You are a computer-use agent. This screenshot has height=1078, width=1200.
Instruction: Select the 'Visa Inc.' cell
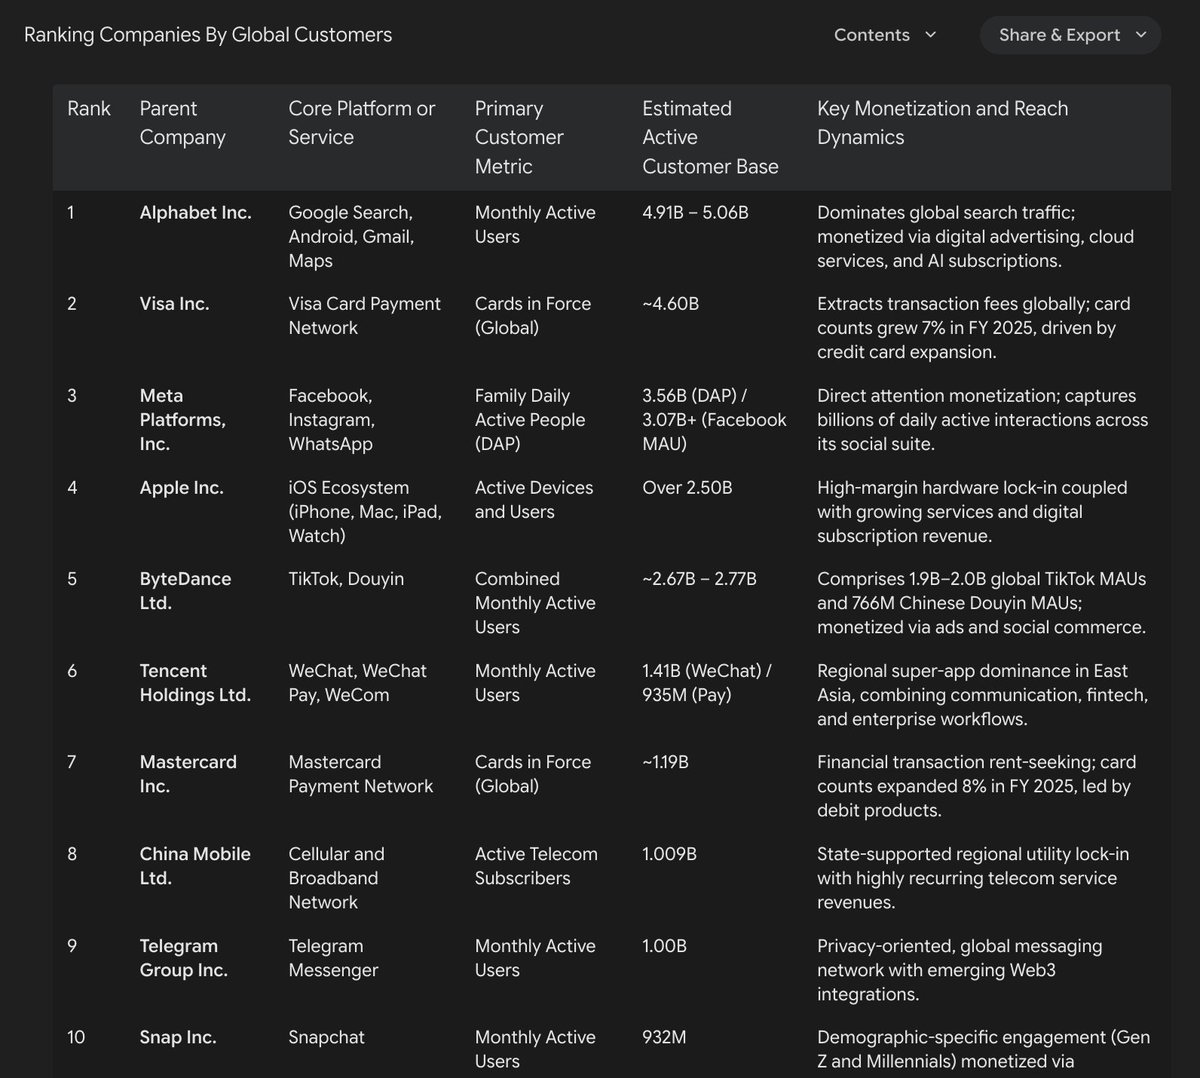(x=175, y=304)
